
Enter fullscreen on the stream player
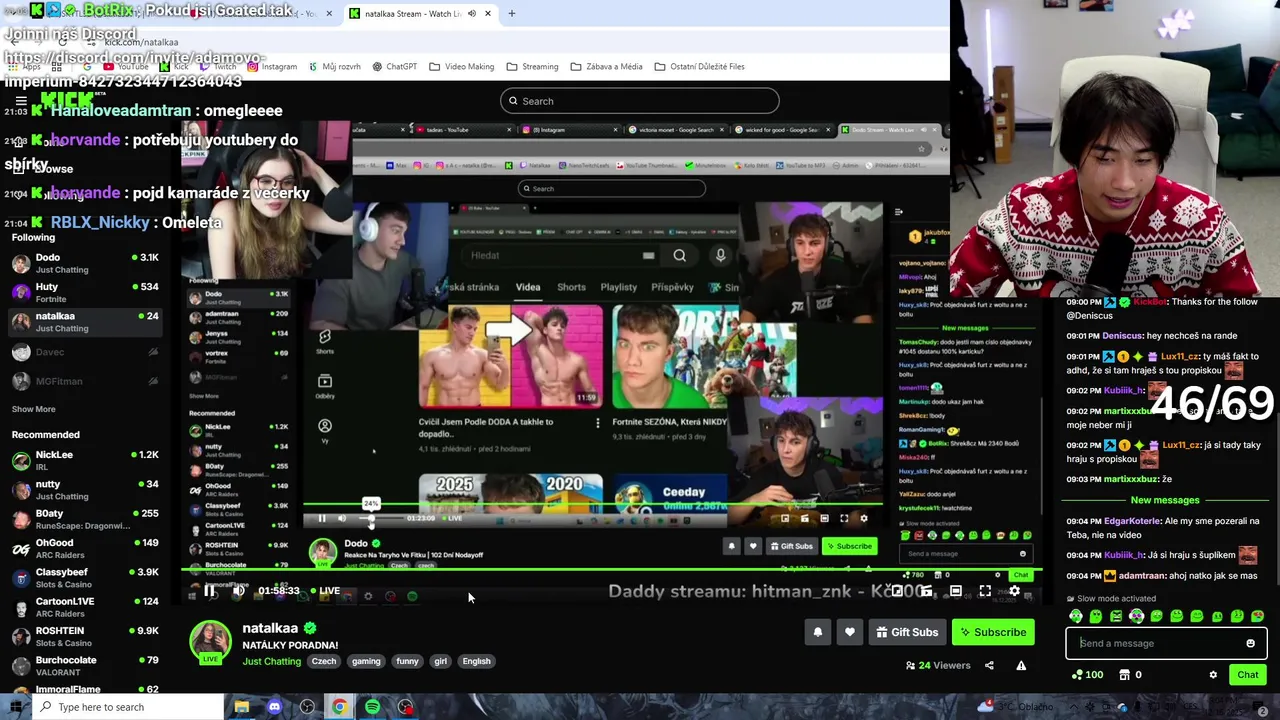[985, 591]
